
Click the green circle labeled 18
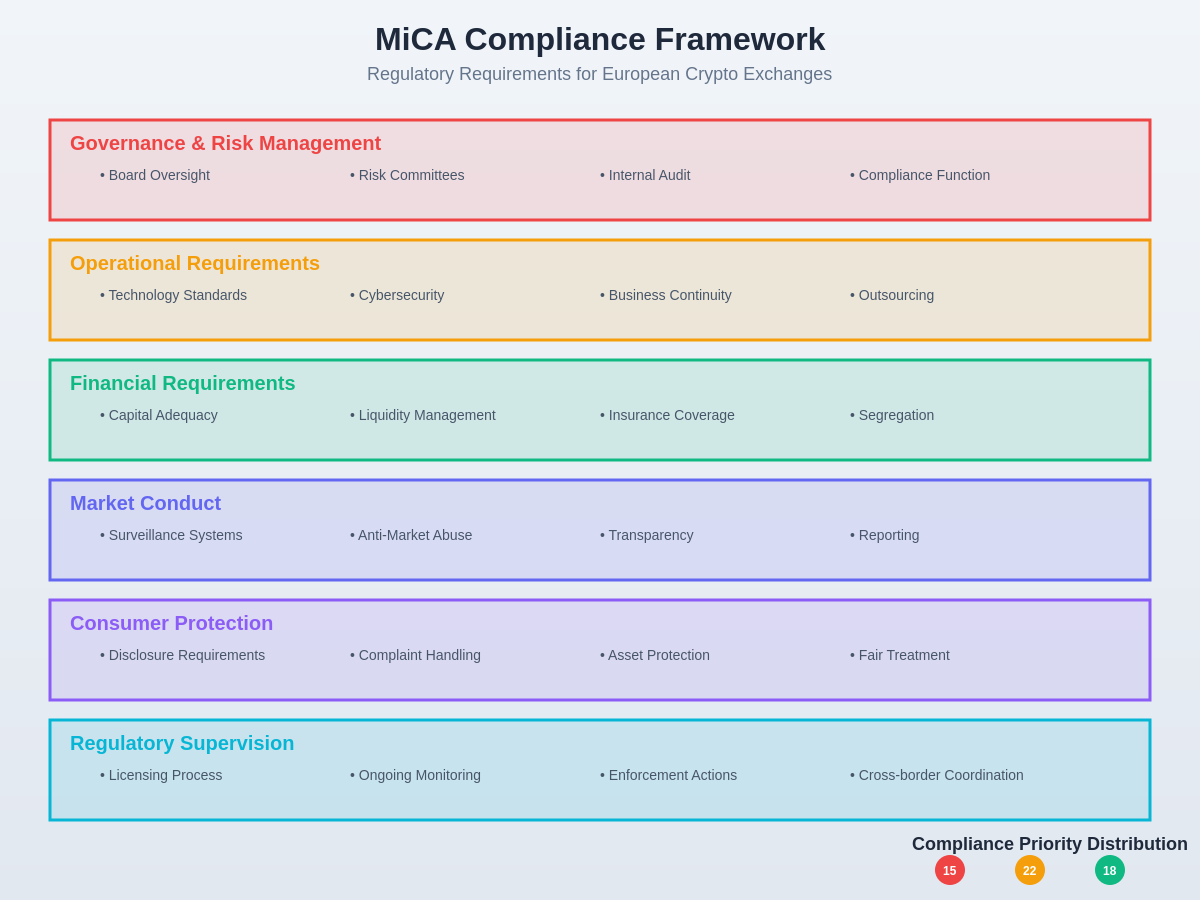tap(1110, 870)
